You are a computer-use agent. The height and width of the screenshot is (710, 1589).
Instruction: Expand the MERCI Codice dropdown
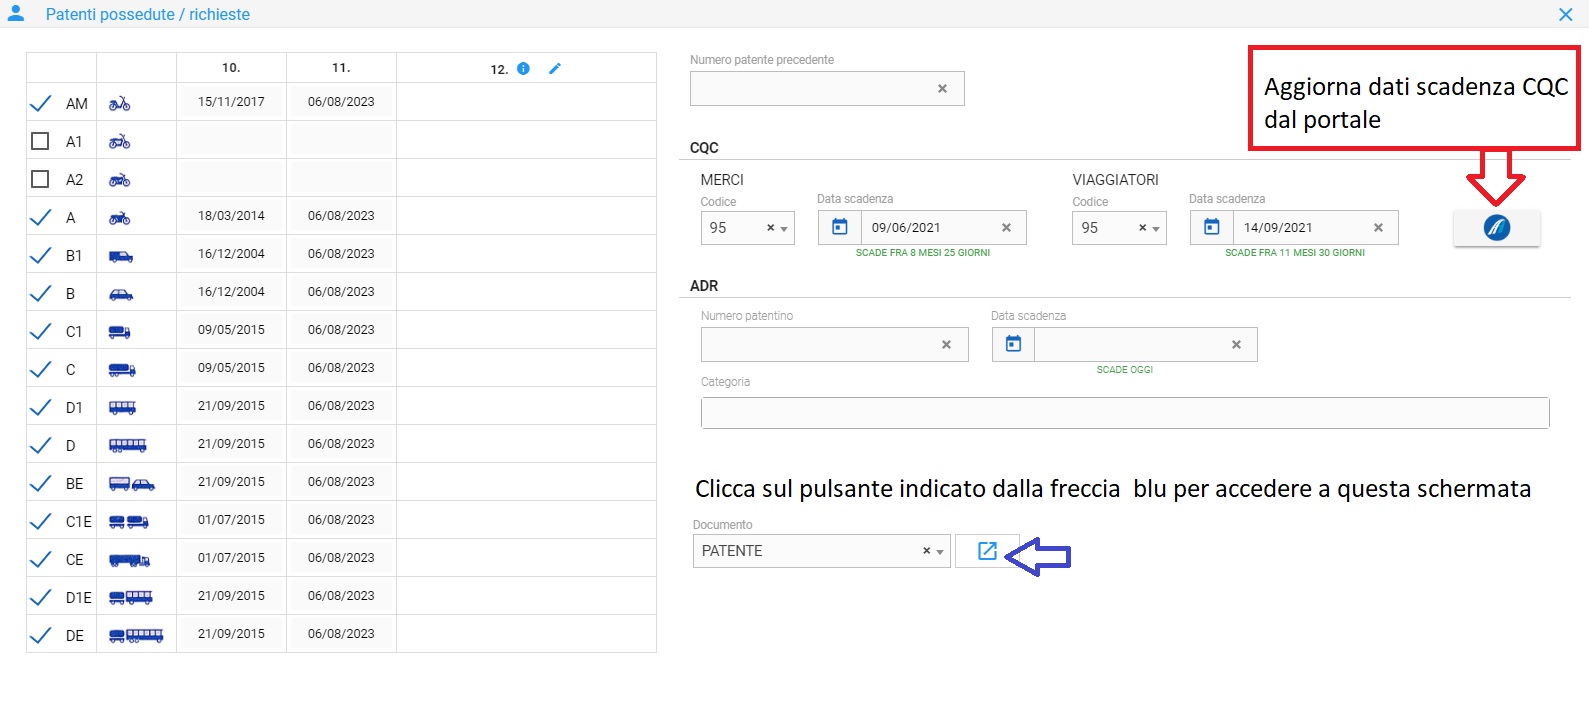tap(785, 229)
